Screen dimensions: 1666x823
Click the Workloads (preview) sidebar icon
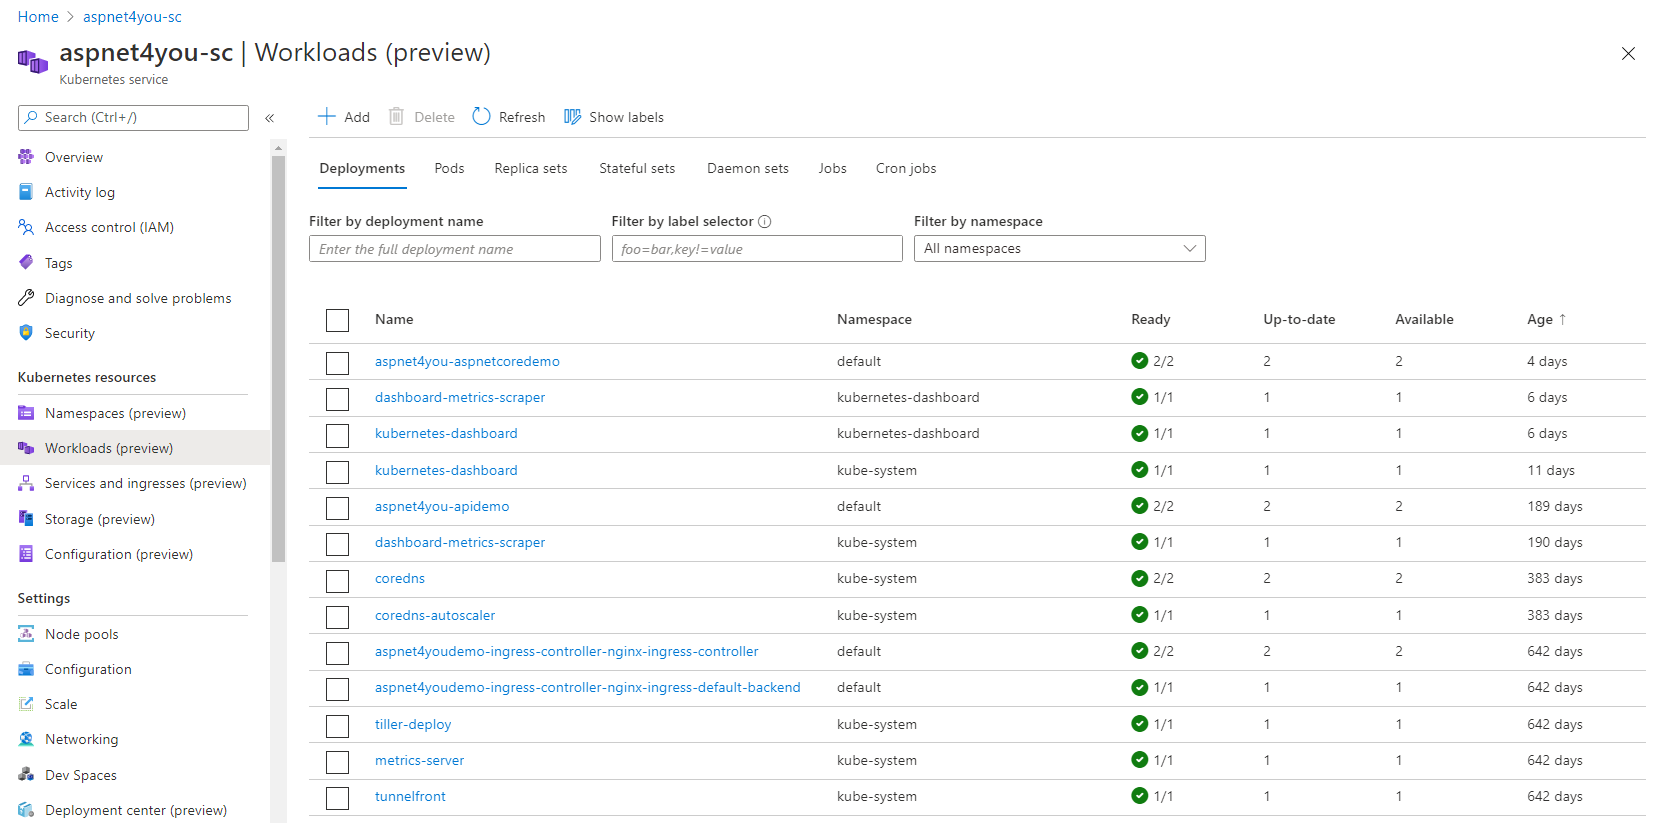(x=26, y=448)
